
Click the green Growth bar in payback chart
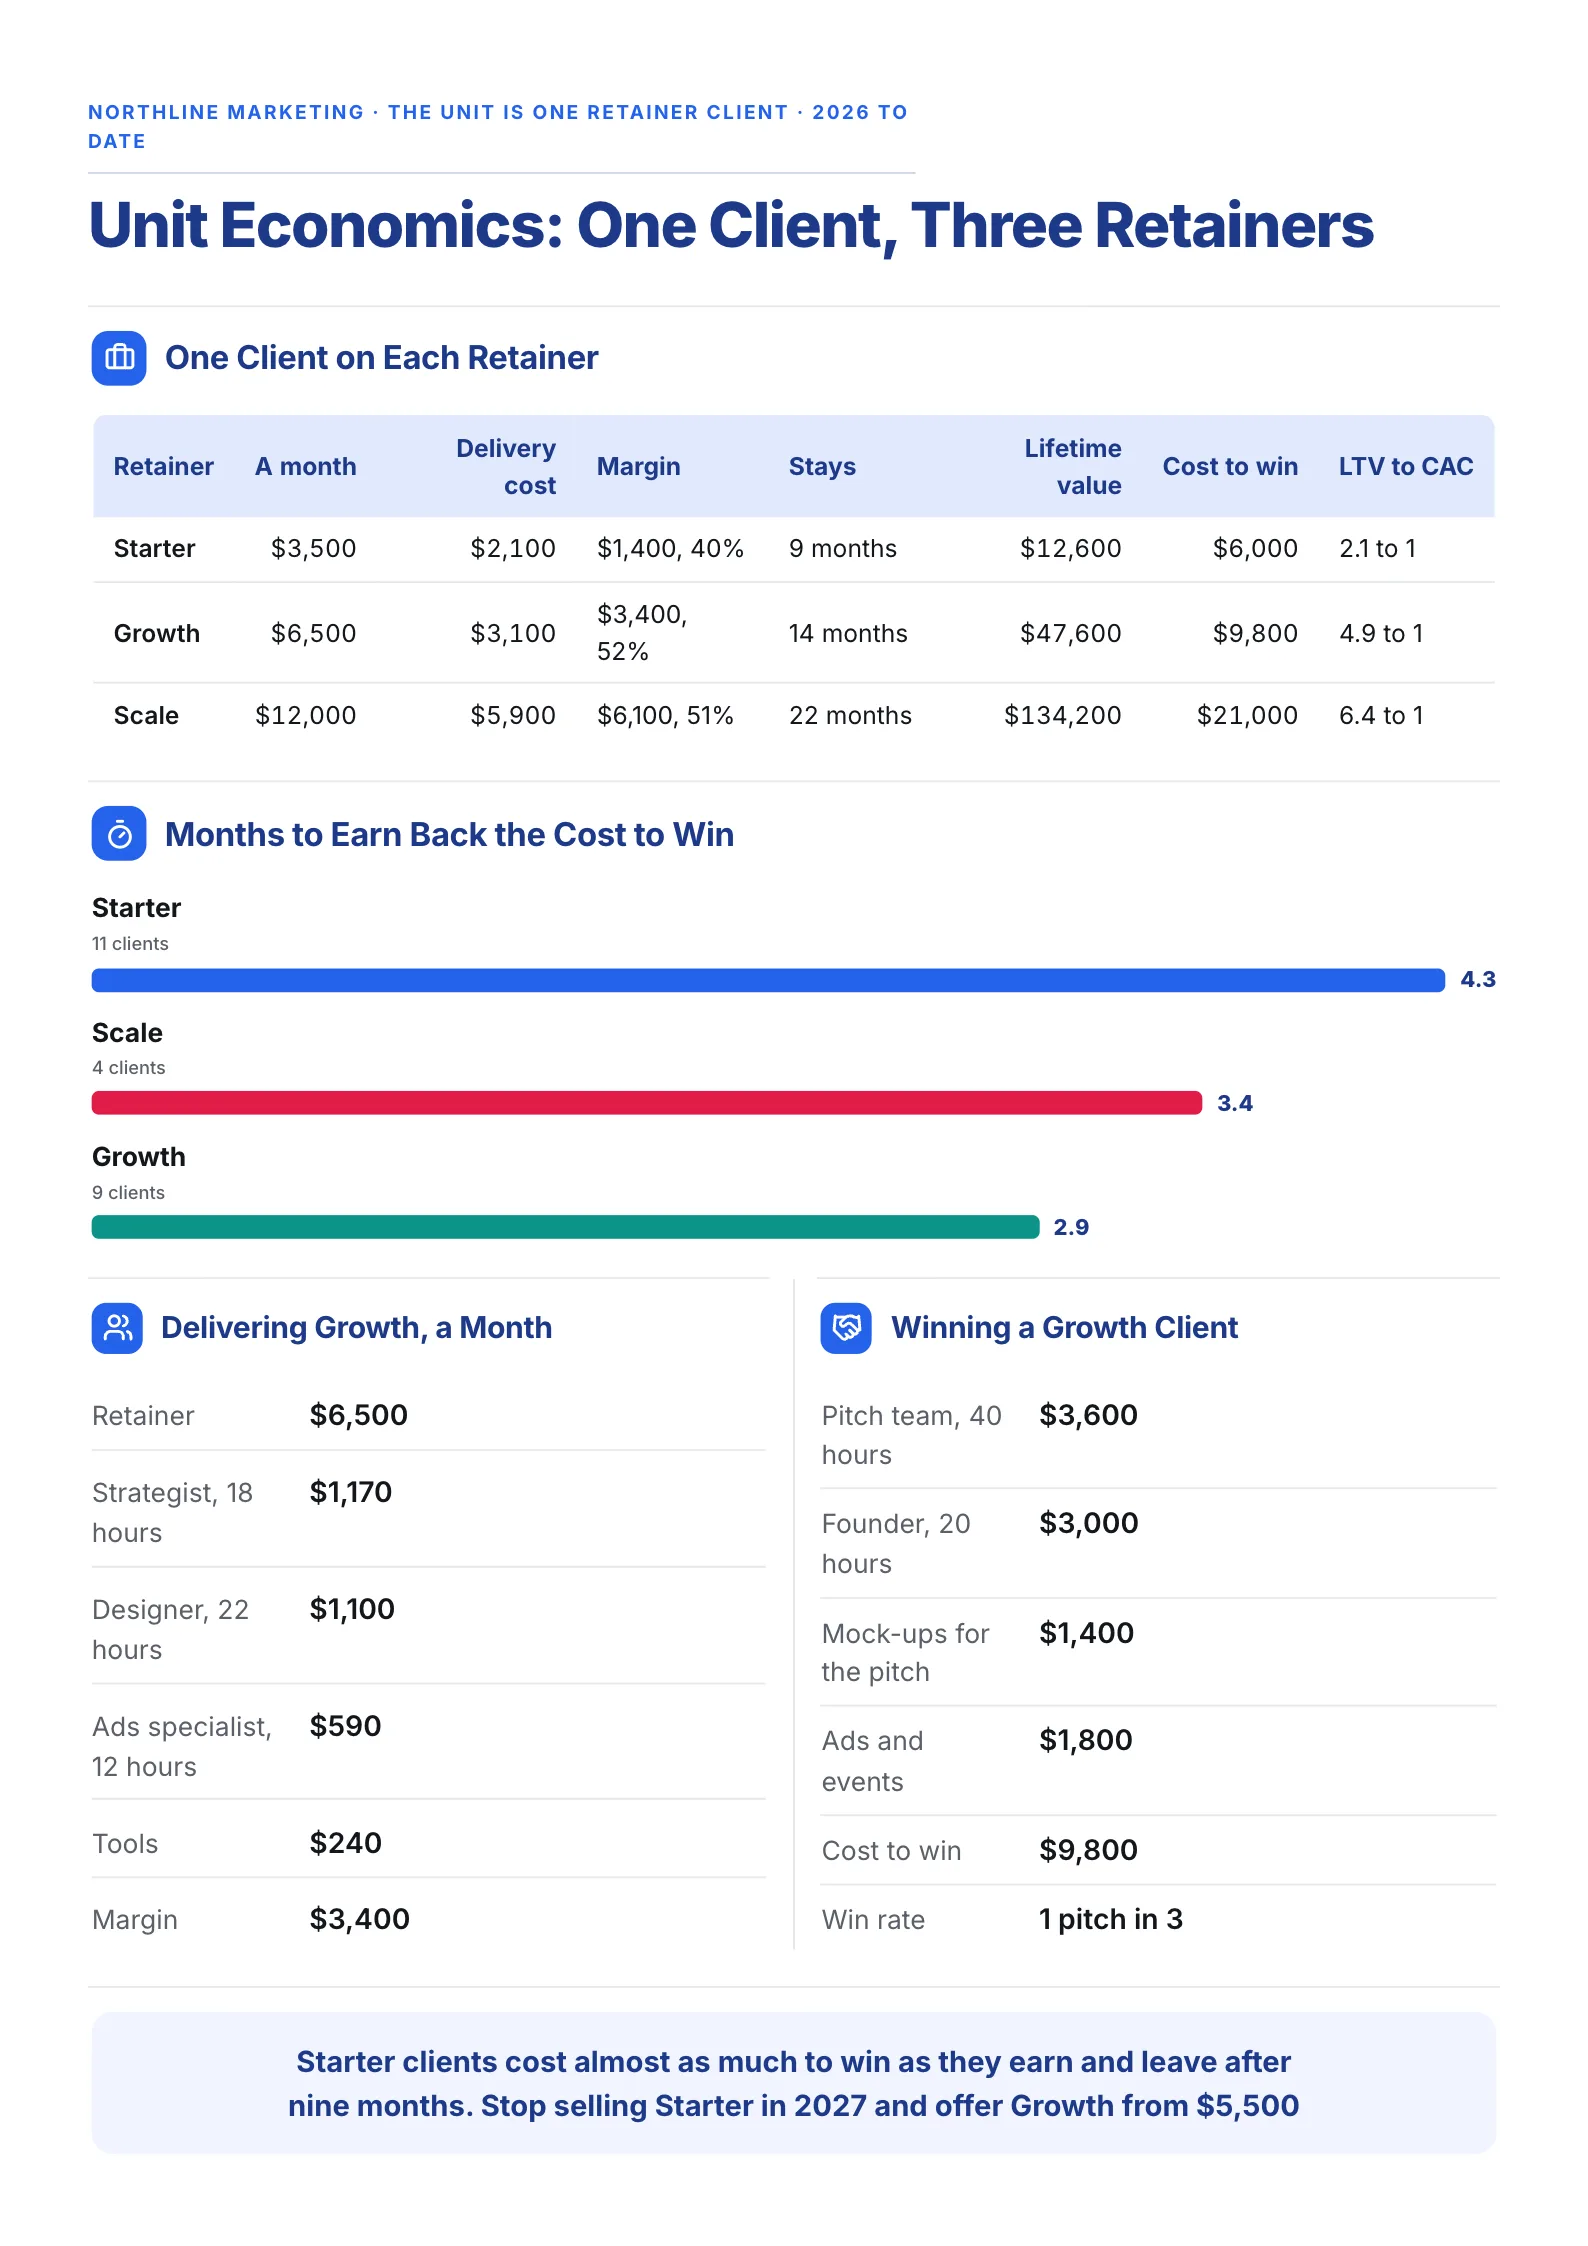566,1227
